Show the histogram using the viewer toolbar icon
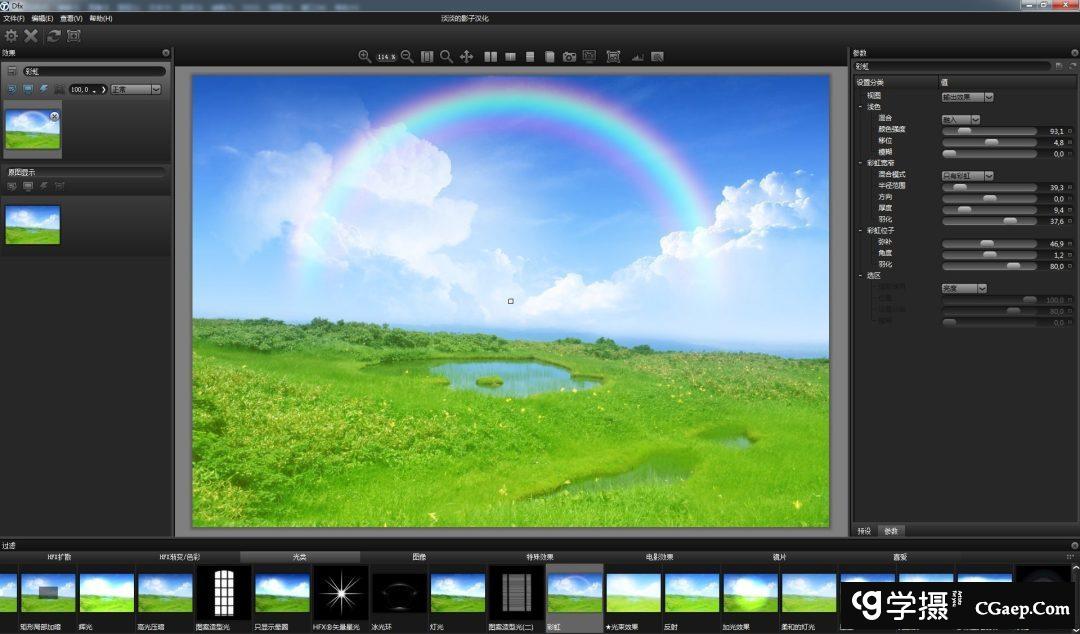Viewport: 1080px width, 634px height. [x=637, y=57]
